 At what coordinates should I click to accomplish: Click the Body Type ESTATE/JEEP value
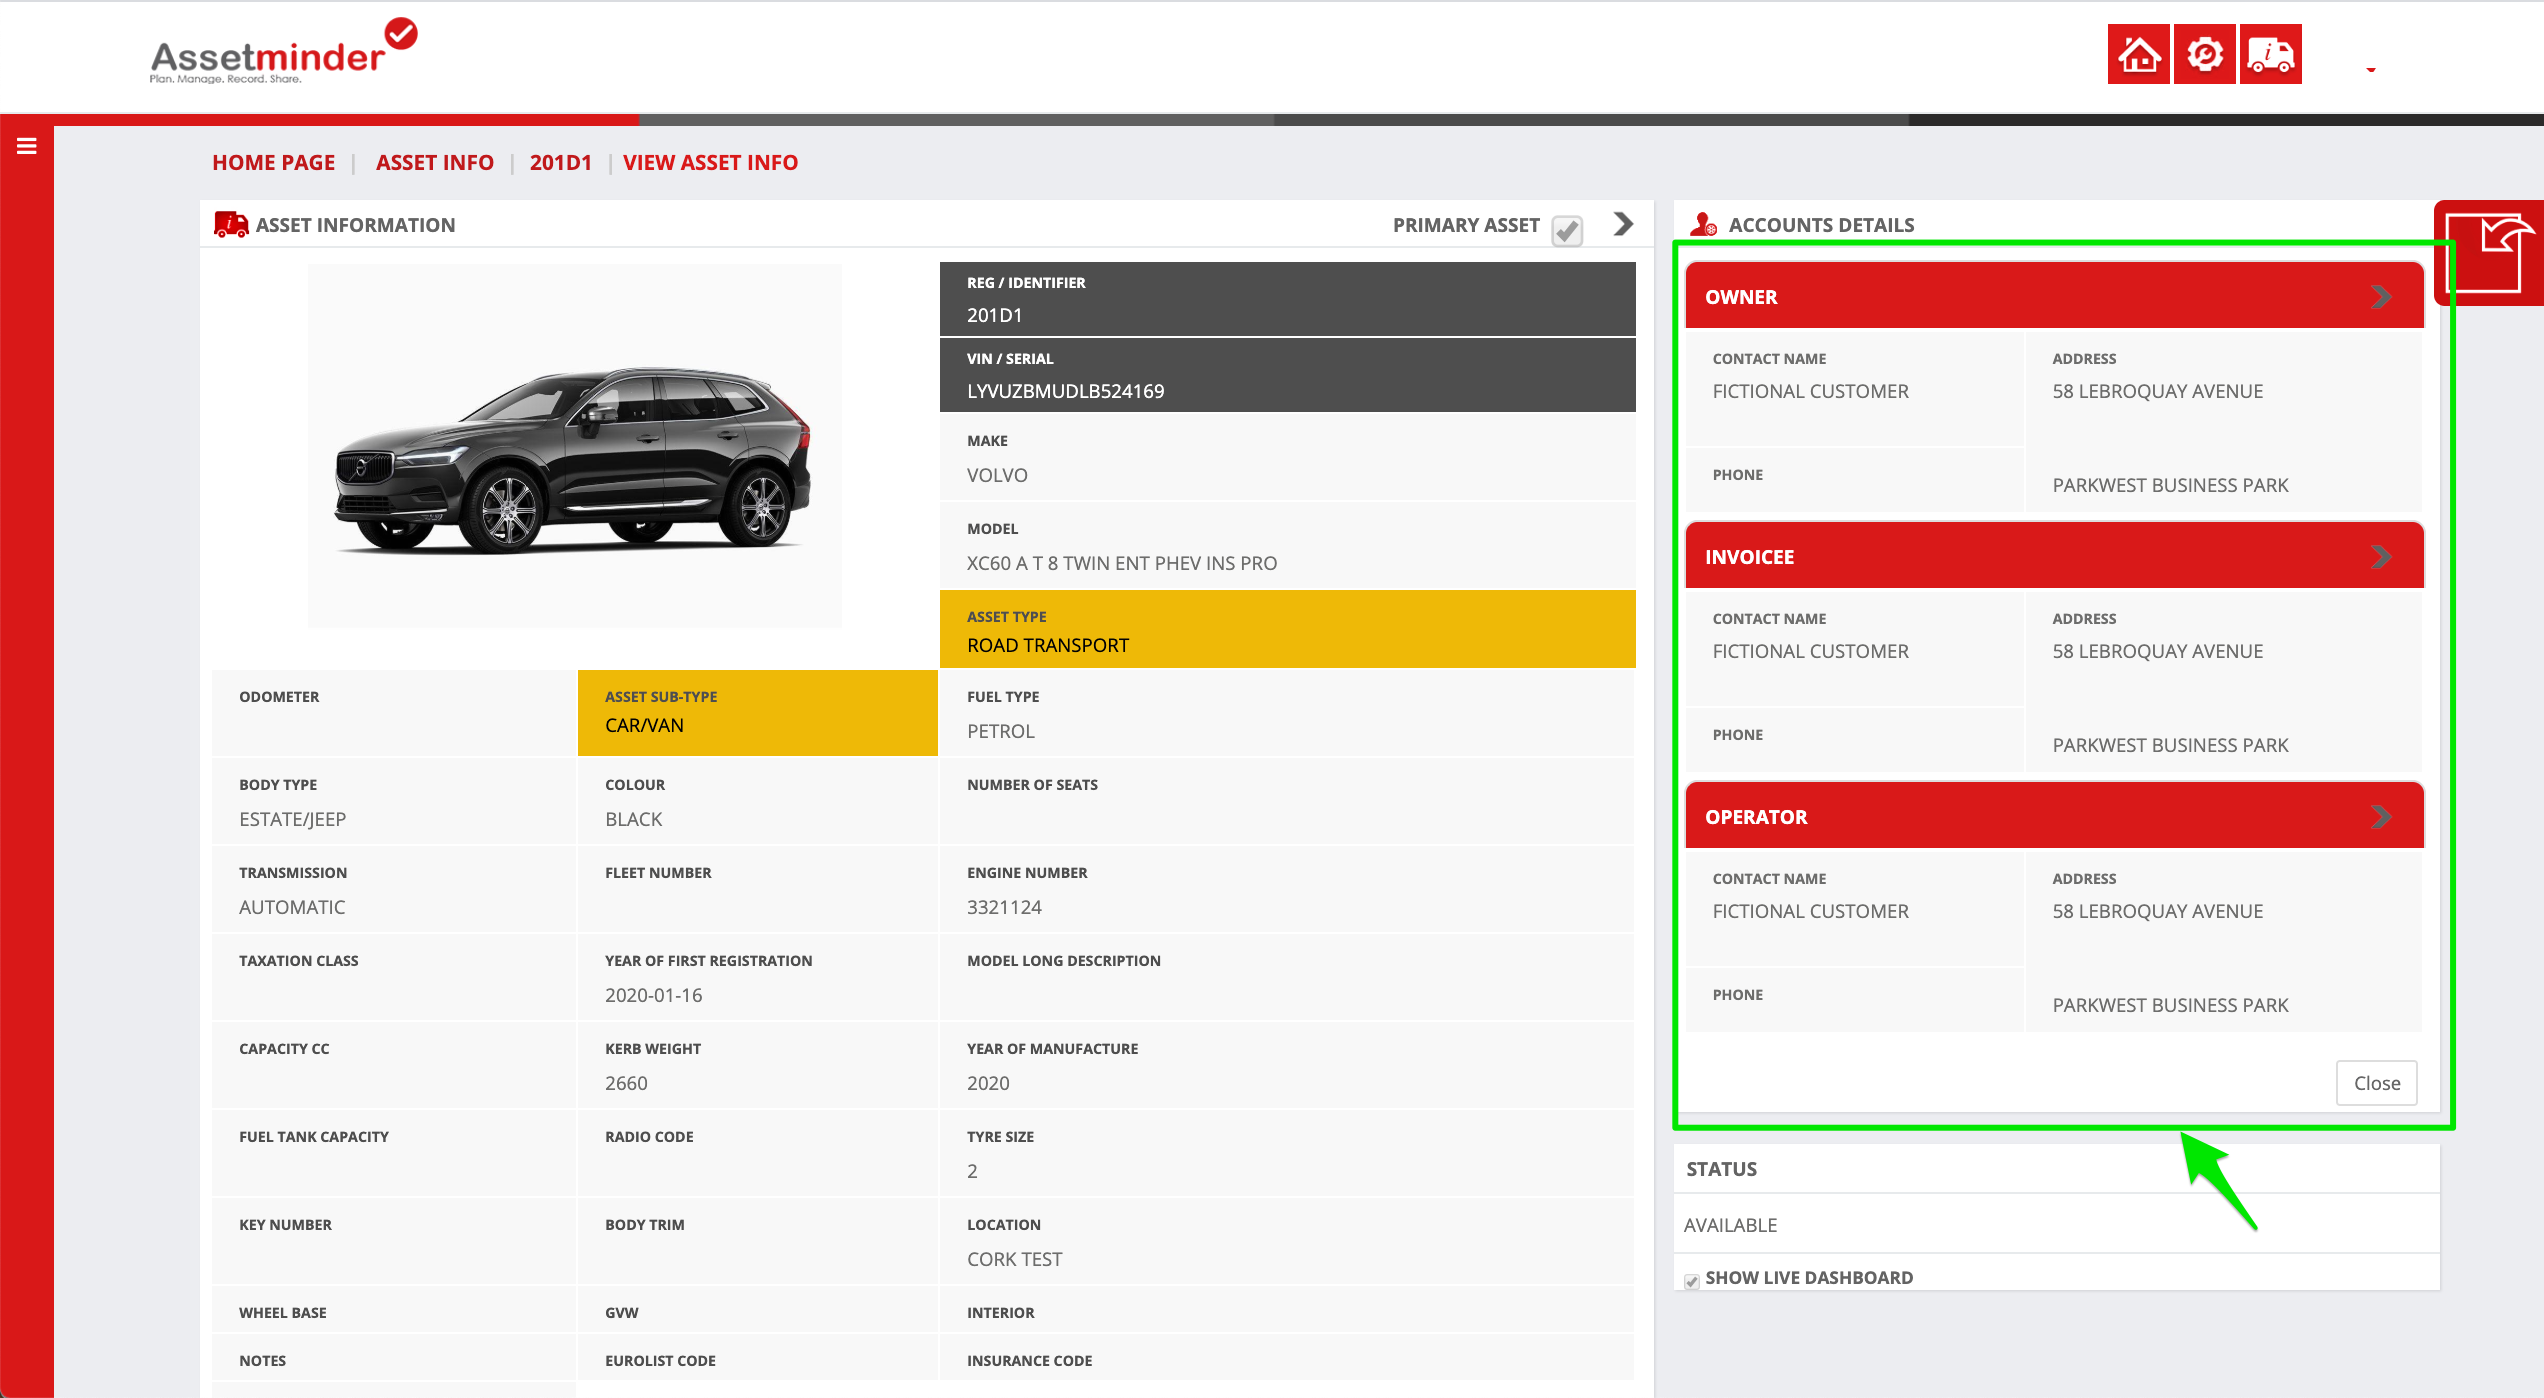coord(292,819)
